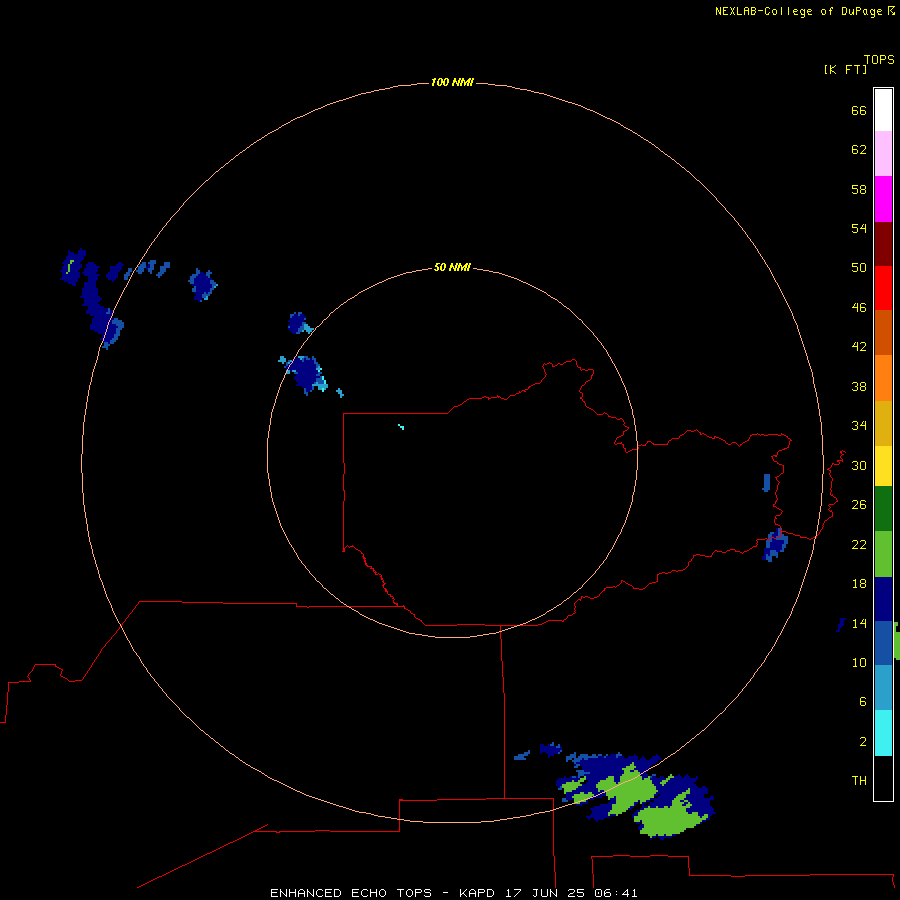The image size is (900, 900).
Task: Click the '46' legend value
Action: coord(859,308)
